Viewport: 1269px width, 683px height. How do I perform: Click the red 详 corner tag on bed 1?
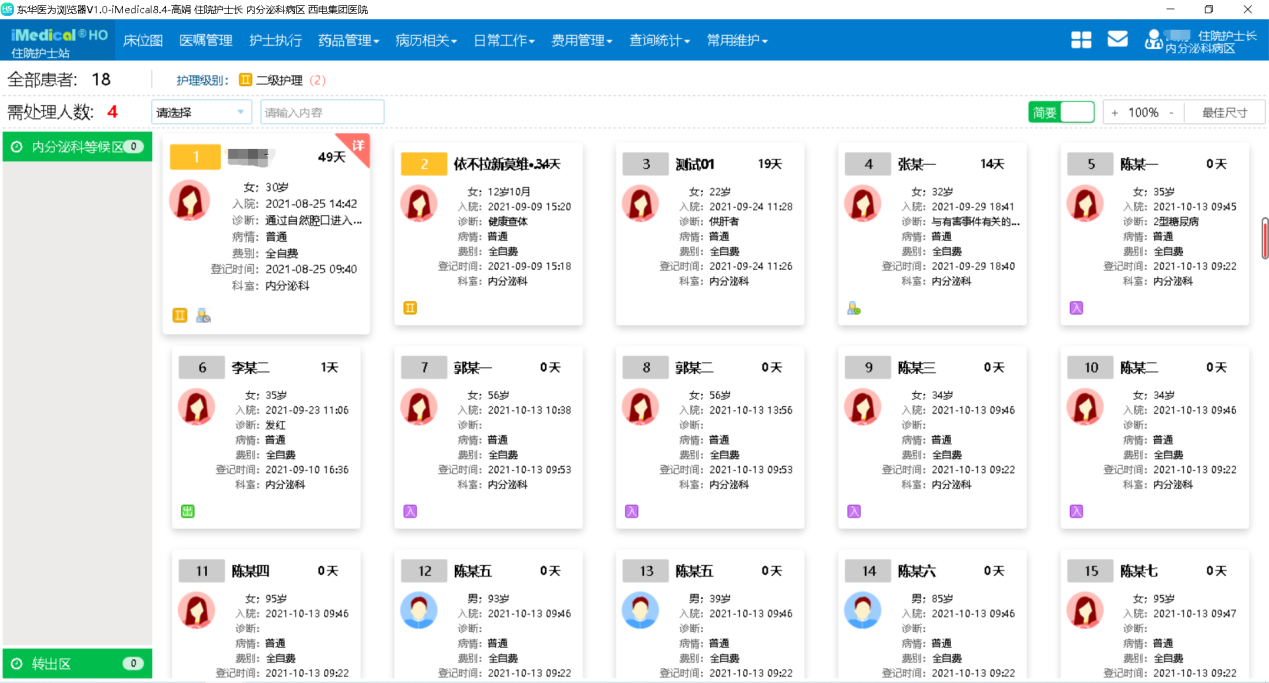click(358, 145)
